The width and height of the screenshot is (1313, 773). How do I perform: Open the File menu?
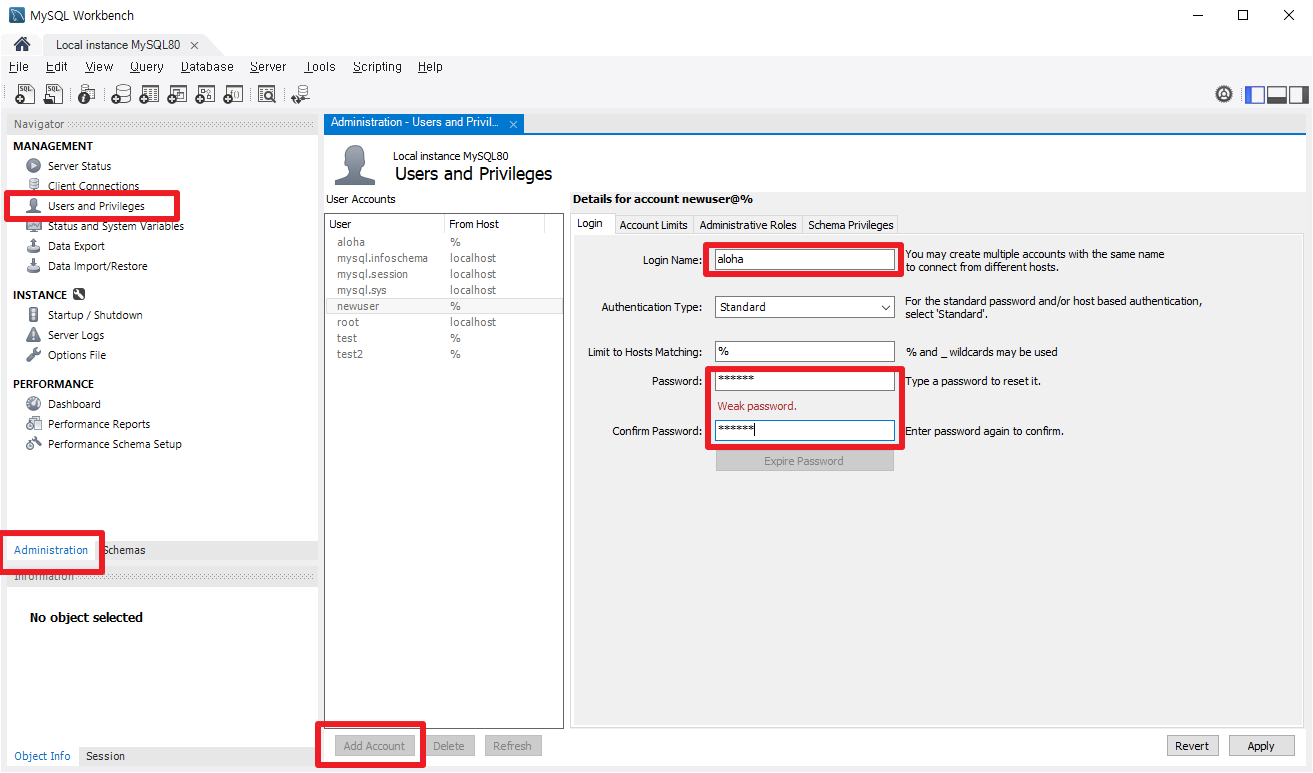[x=18, y=67]
